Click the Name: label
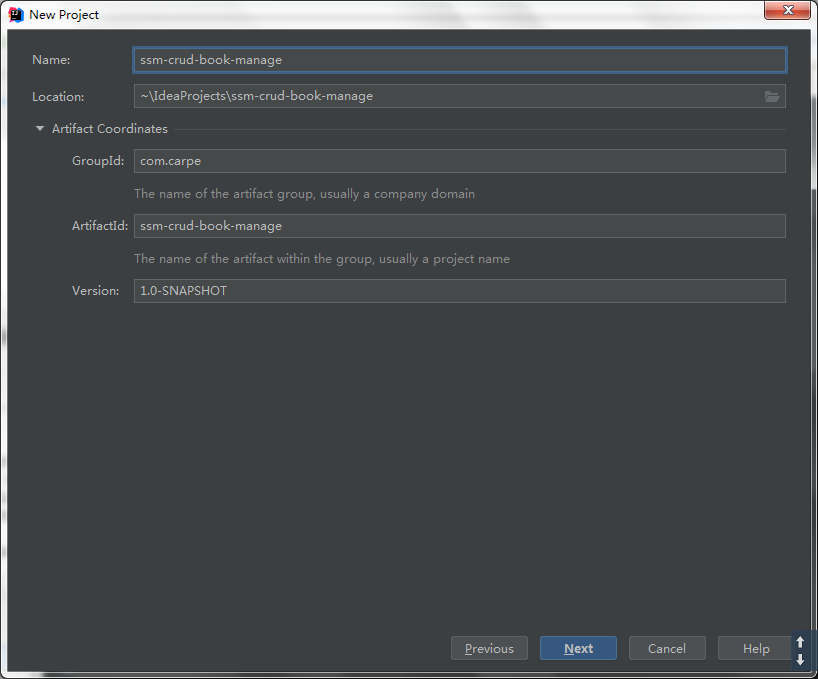The height and width of the screenshot is (679, 818). pos(51,60)
